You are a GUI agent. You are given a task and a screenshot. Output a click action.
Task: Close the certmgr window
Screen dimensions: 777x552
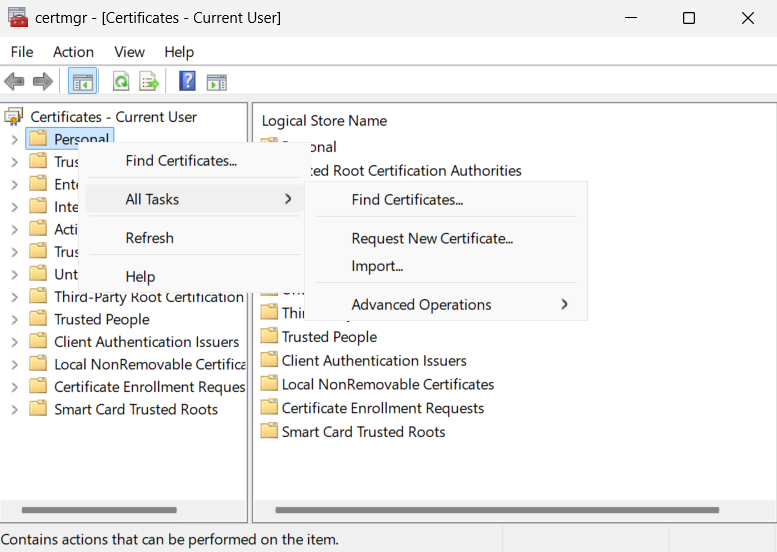(748, 18)
